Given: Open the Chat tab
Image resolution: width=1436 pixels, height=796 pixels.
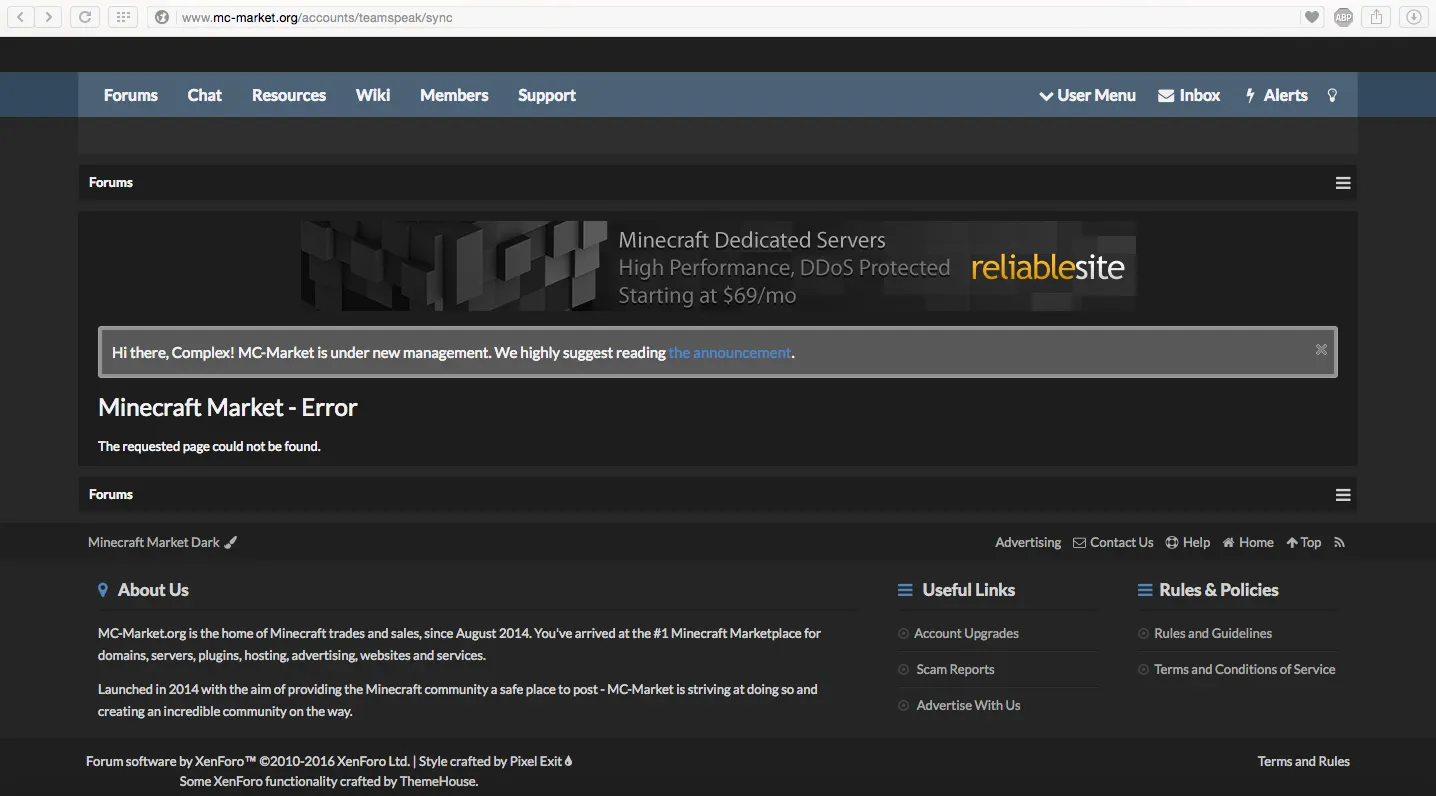Looking at the screenshot, I should coord(205,95).
